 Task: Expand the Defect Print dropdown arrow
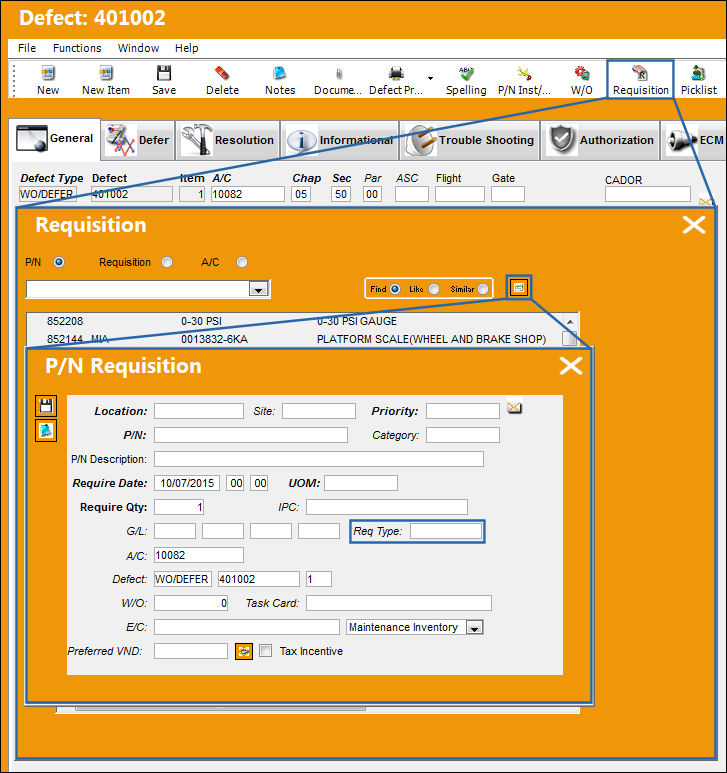(430, 79)
